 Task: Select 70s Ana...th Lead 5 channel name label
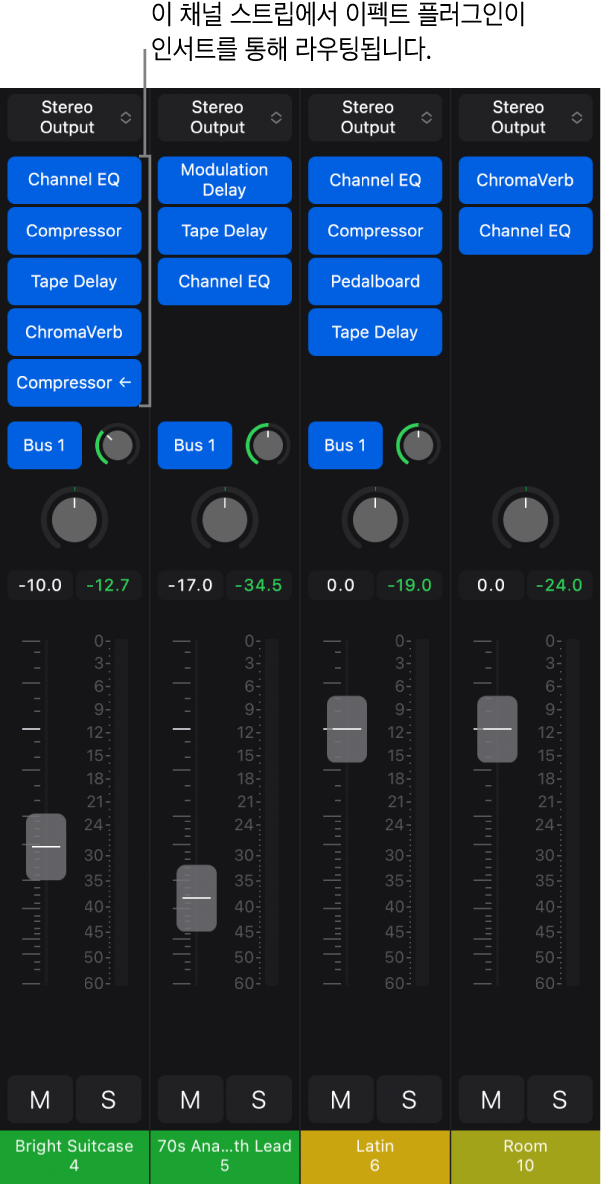pos(225,1157)
